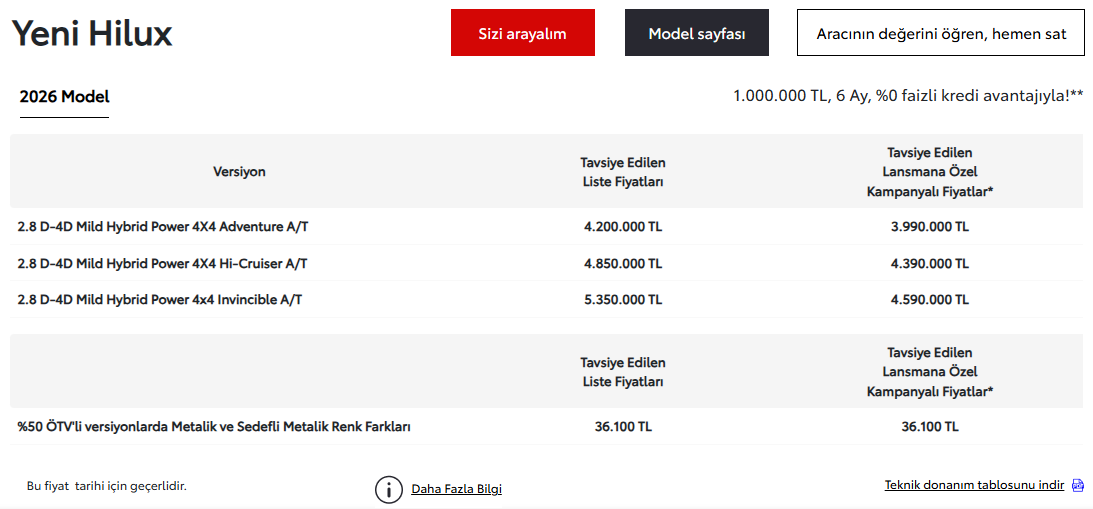The width and height of the screenshot is (1093, 509).
Task: Click second table's Tavsiye Edilen Liste Fiyatları header
Action: [x=623, y=372]
